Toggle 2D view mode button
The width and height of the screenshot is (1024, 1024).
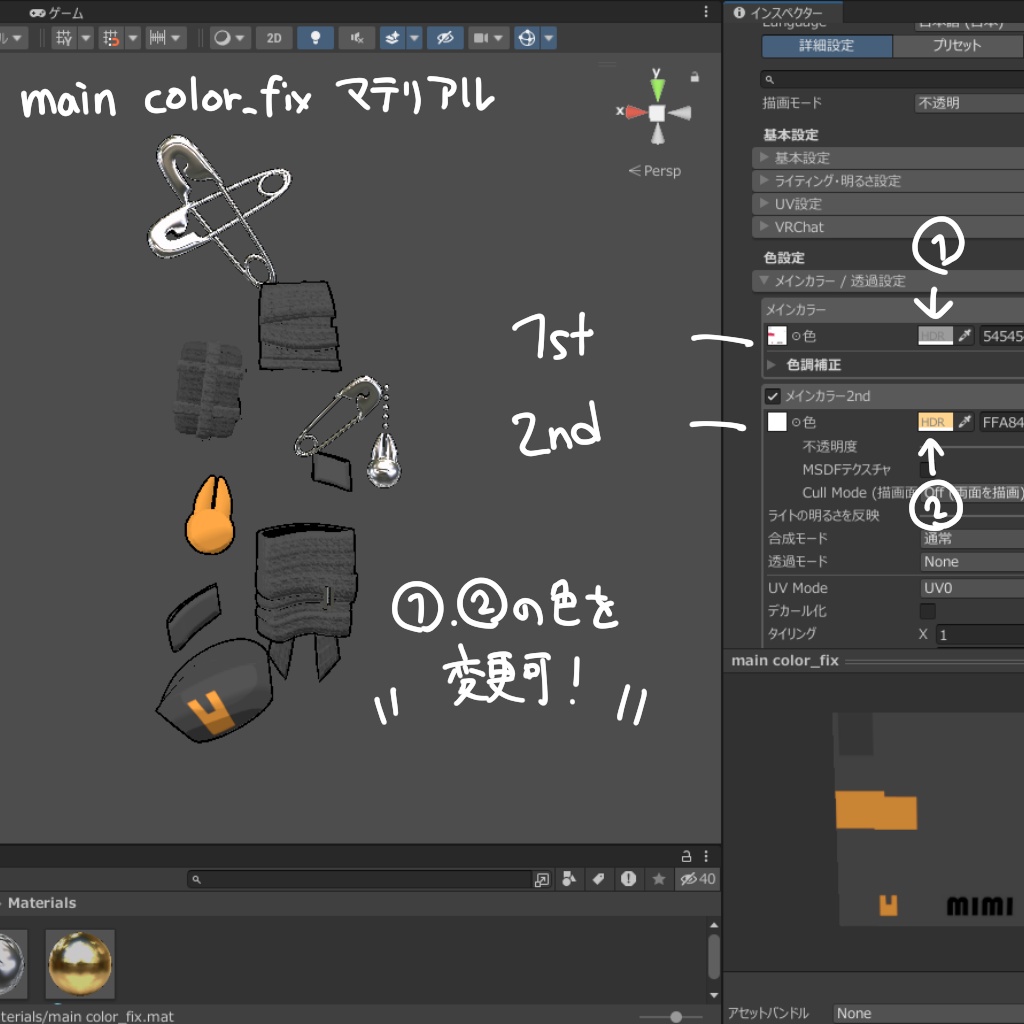tap(274, 38)
